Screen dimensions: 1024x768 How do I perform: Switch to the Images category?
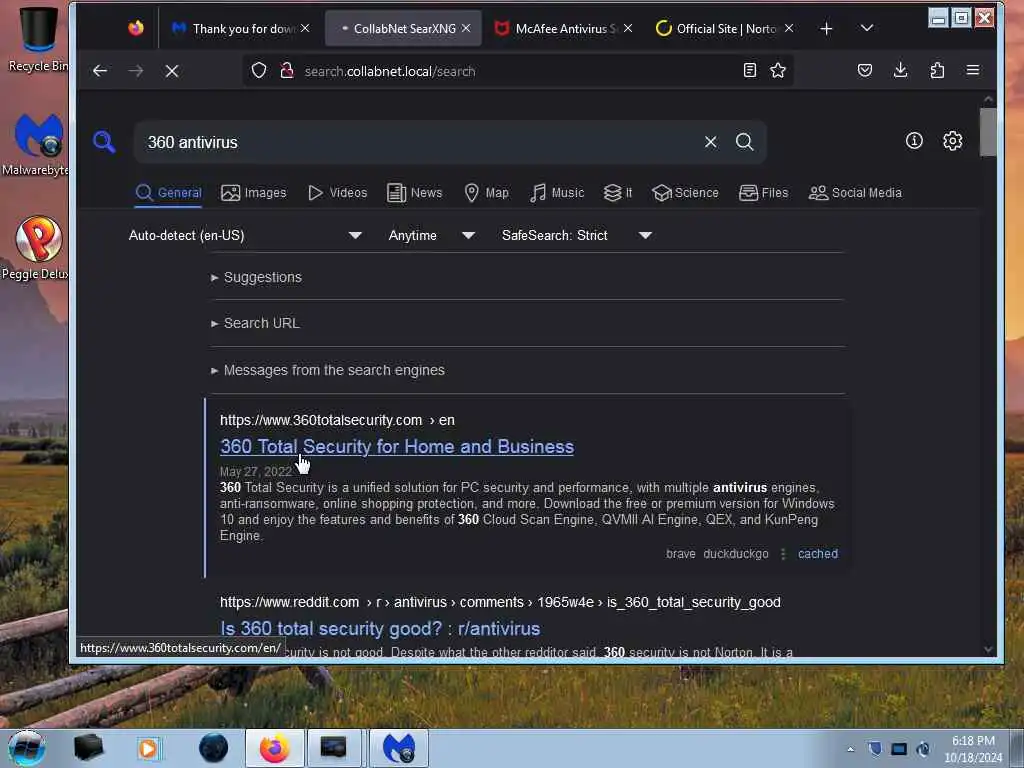[x=253, y=193]
